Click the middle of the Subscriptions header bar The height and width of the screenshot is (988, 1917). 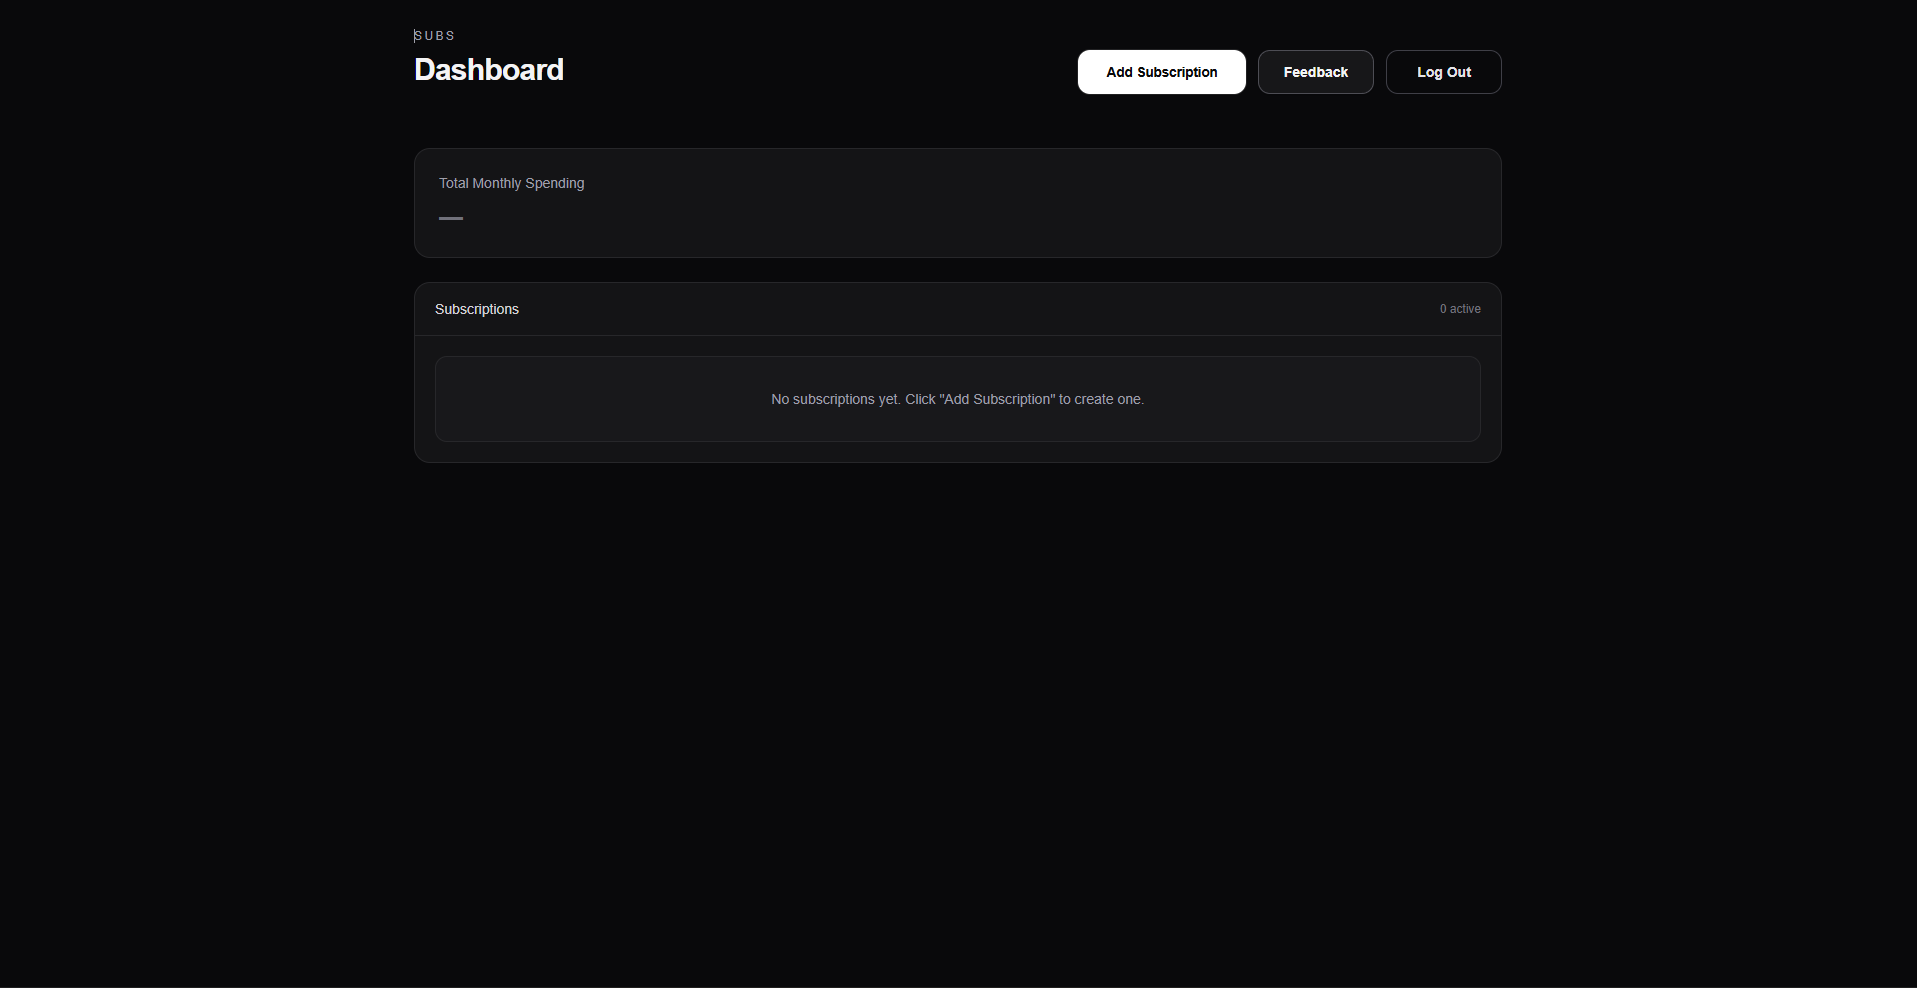click(x=957, y=309)
